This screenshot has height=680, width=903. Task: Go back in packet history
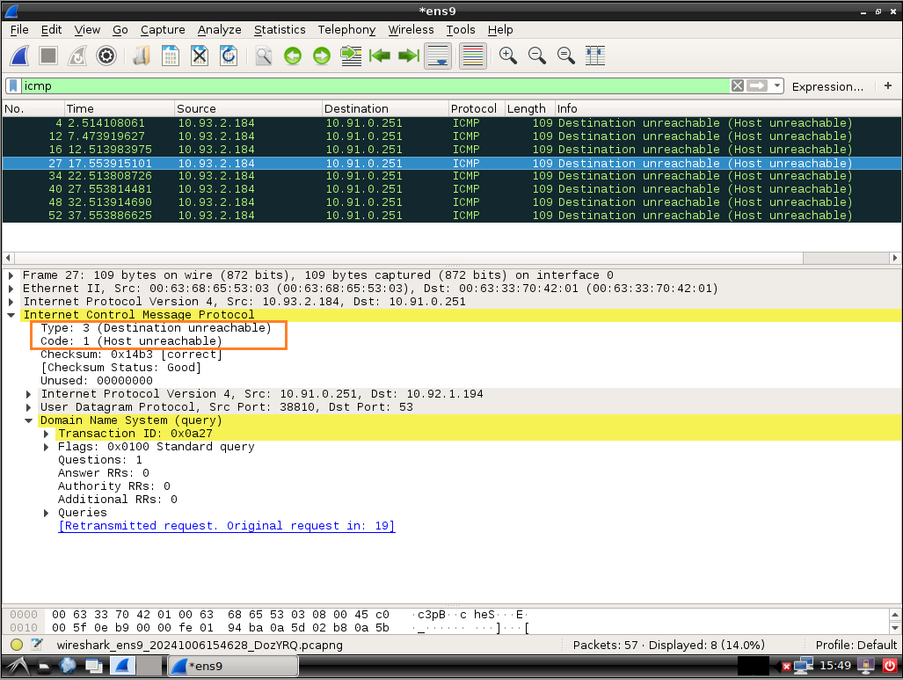click(x=292, y=56)
